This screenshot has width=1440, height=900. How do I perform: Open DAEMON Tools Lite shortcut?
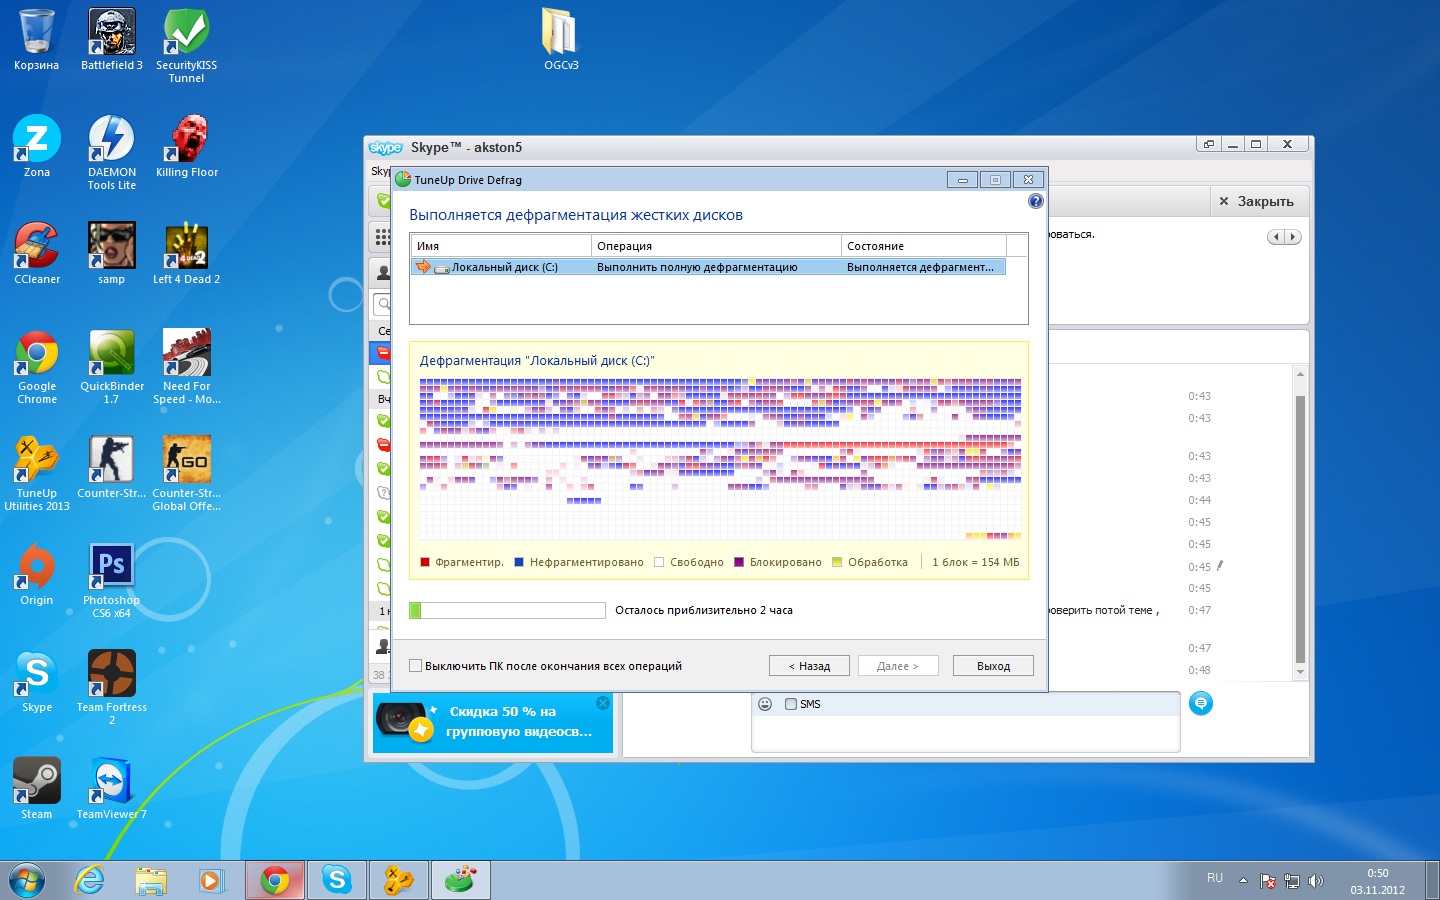[112, 152]
